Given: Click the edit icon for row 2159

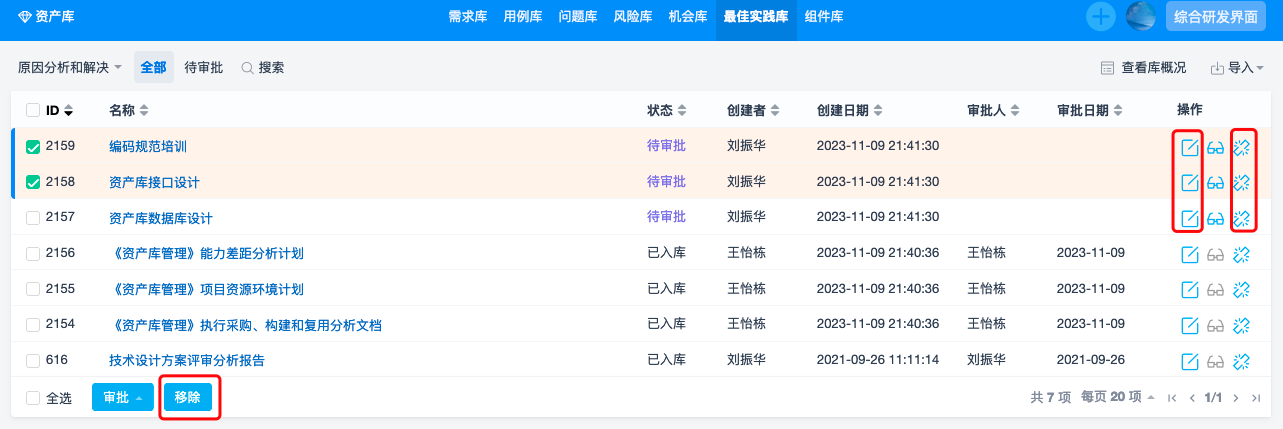Looking at the screenshot, I should pyautogui.click(x=1190, y=148).
